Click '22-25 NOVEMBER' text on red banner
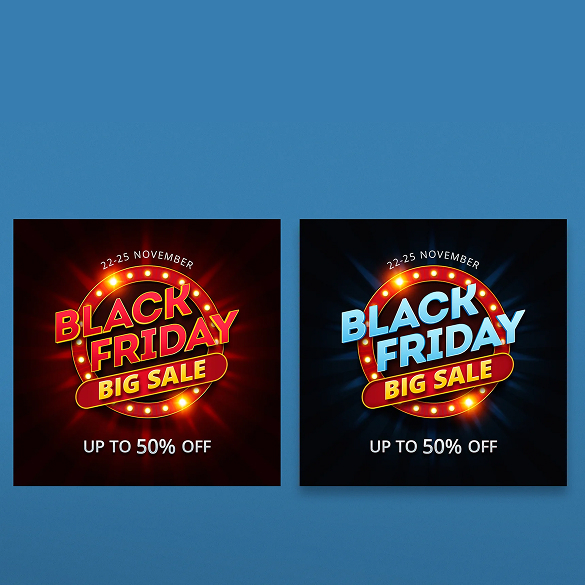Screen dimensions: 585x585 point(147,259)
